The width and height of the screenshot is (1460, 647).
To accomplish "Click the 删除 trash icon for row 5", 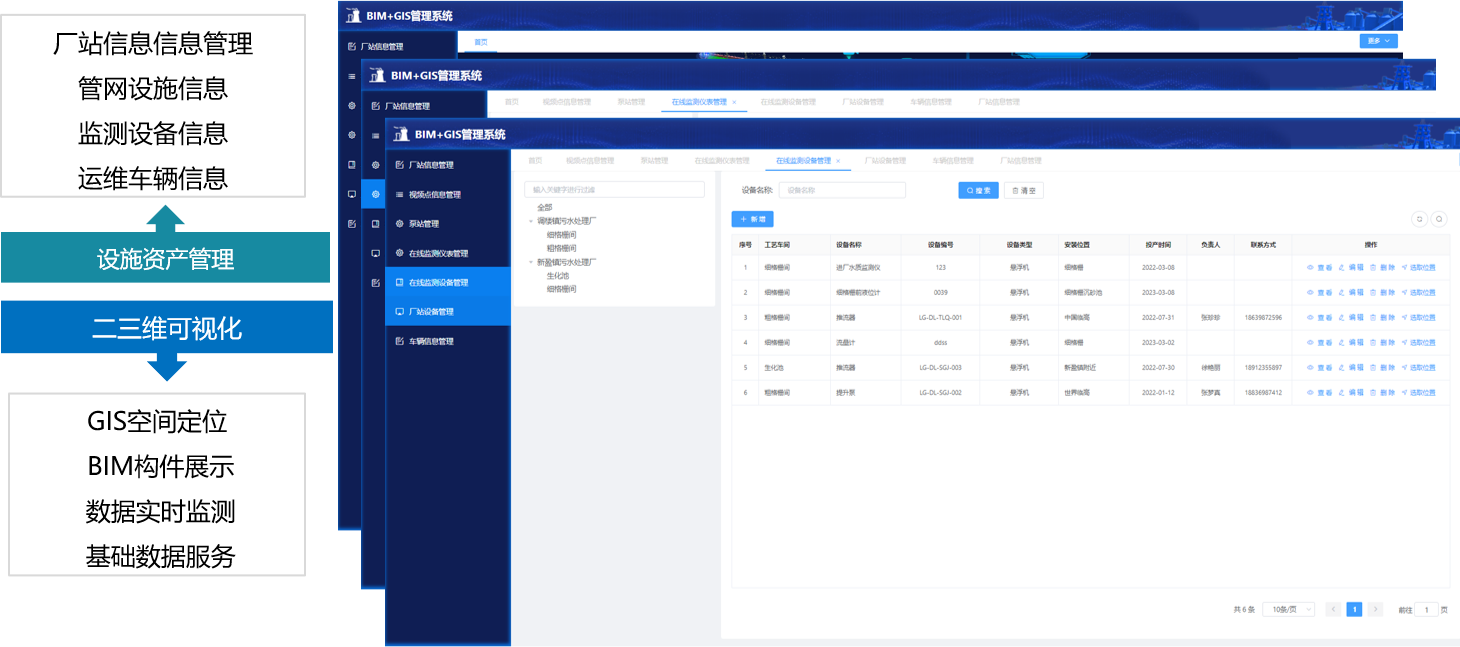I will coord(1373,368).
